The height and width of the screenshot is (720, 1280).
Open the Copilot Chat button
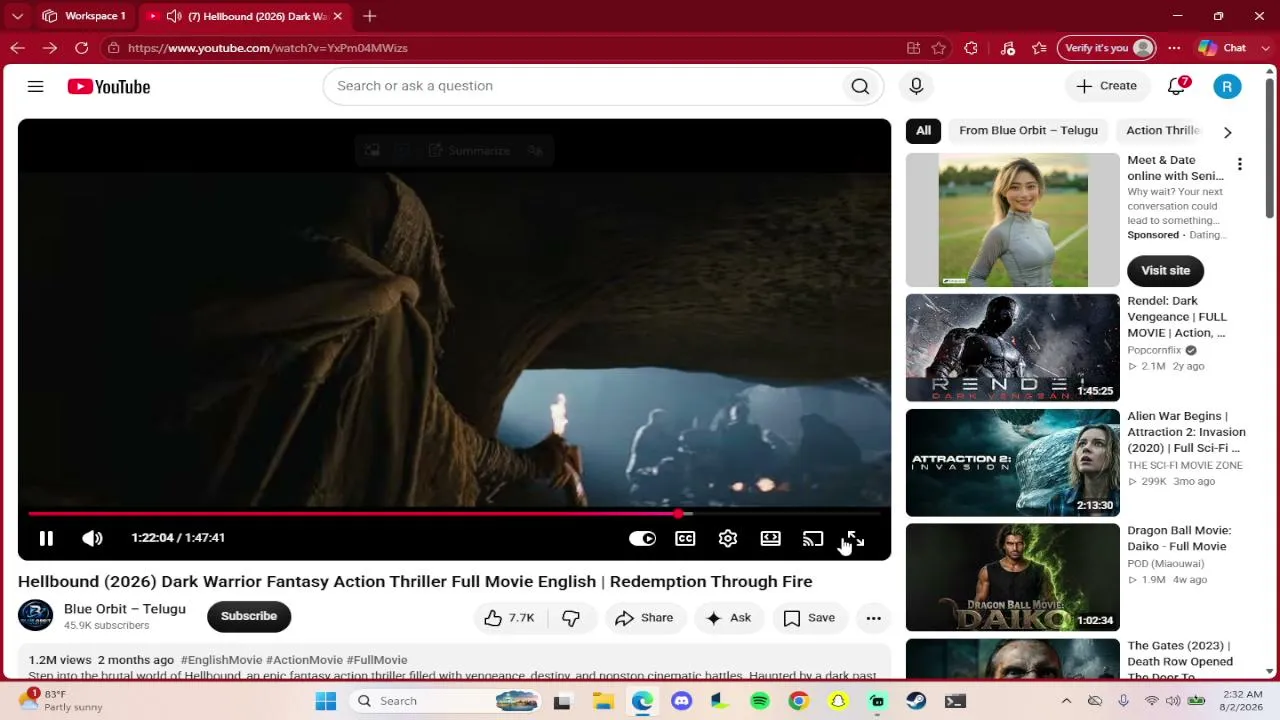pos(1222,48)
